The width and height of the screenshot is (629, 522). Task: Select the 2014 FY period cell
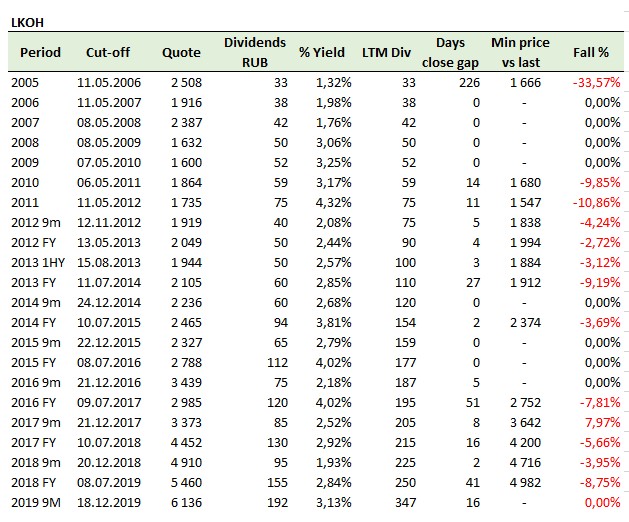coord(34,323)
